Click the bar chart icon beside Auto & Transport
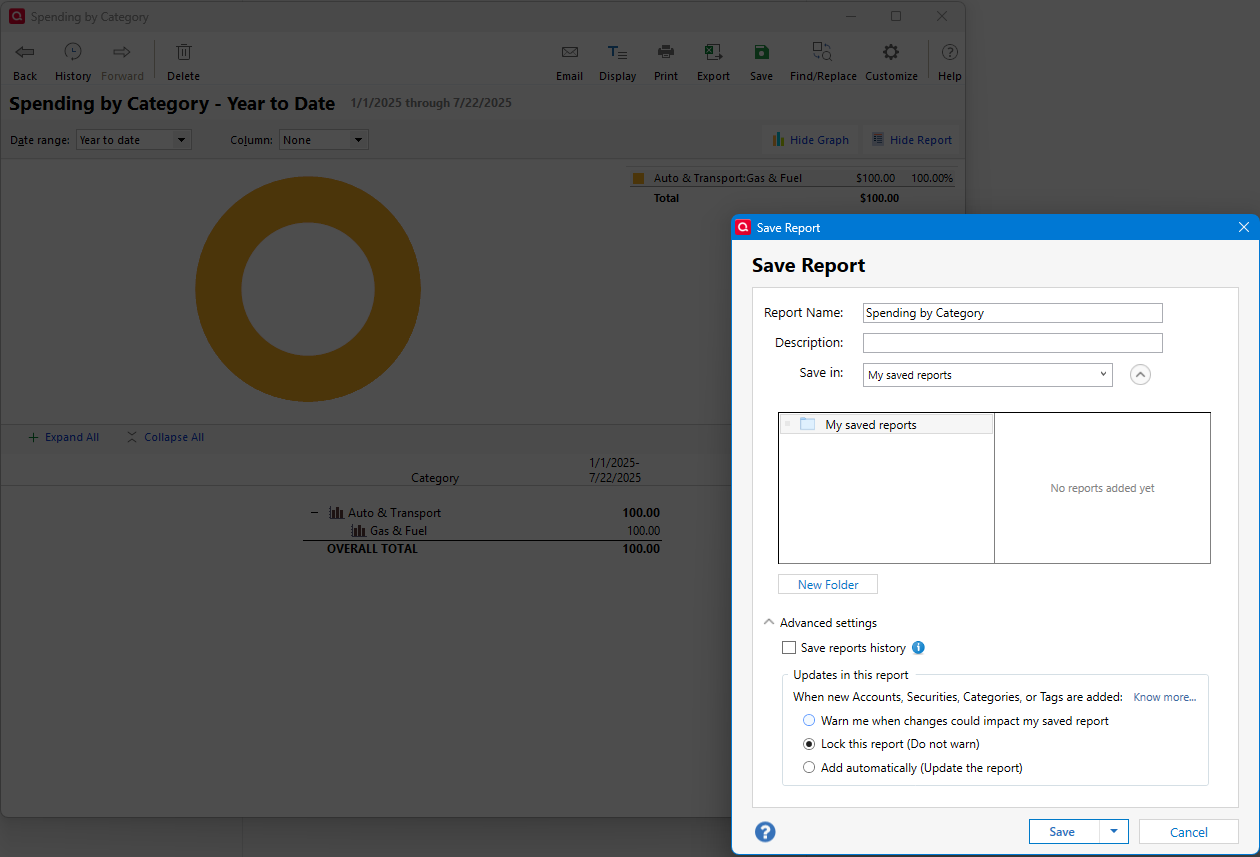The height and width of the screenshot is (857, 1260). pyautogui.click(x=337, y=513)
